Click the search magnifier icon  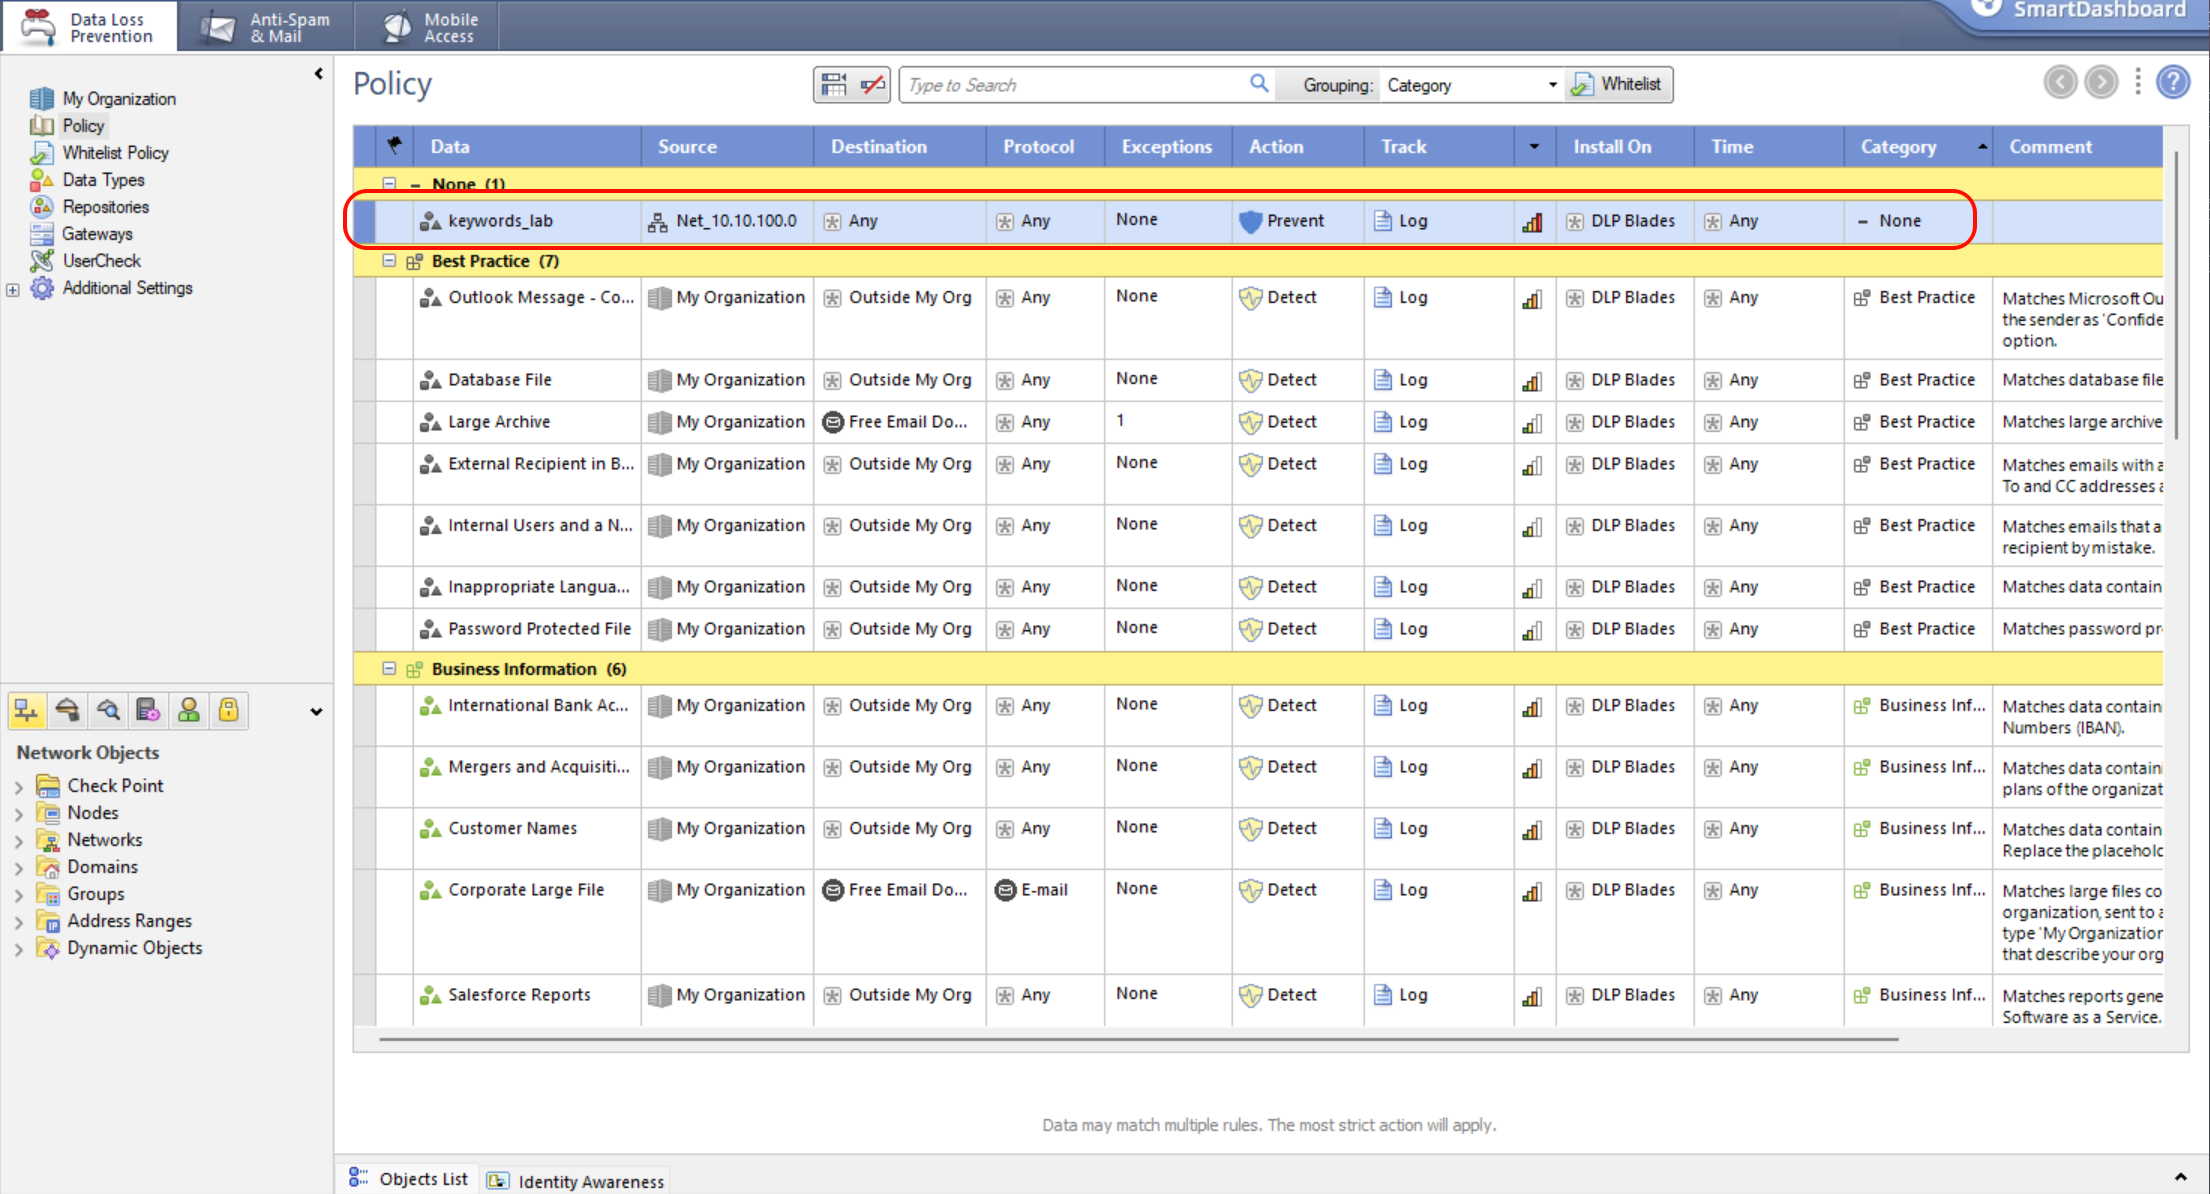pos(1259,84)
